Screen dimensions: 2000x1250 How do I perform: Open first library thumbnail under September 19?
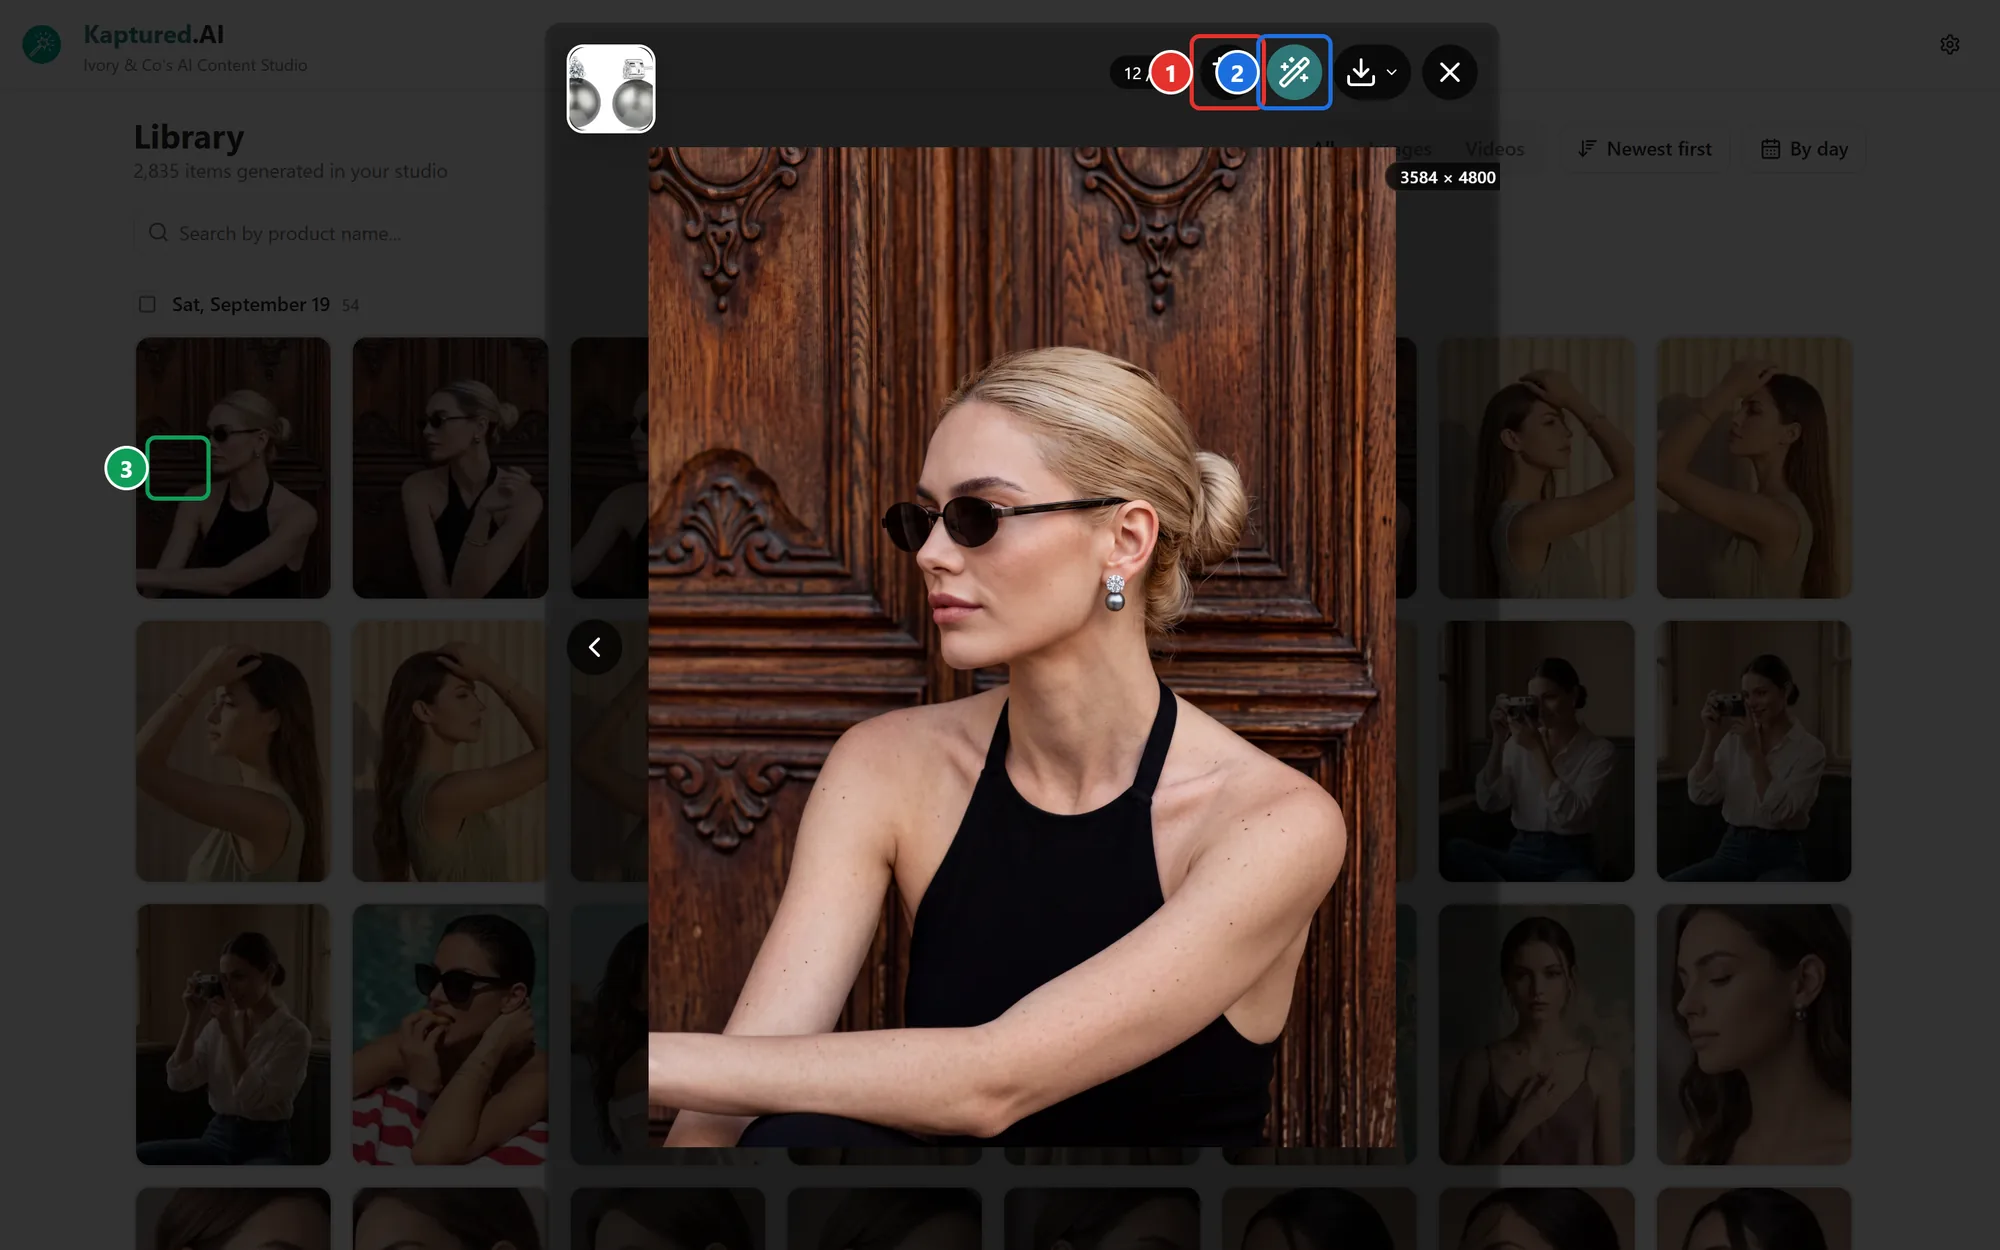[x=233, y=467]
